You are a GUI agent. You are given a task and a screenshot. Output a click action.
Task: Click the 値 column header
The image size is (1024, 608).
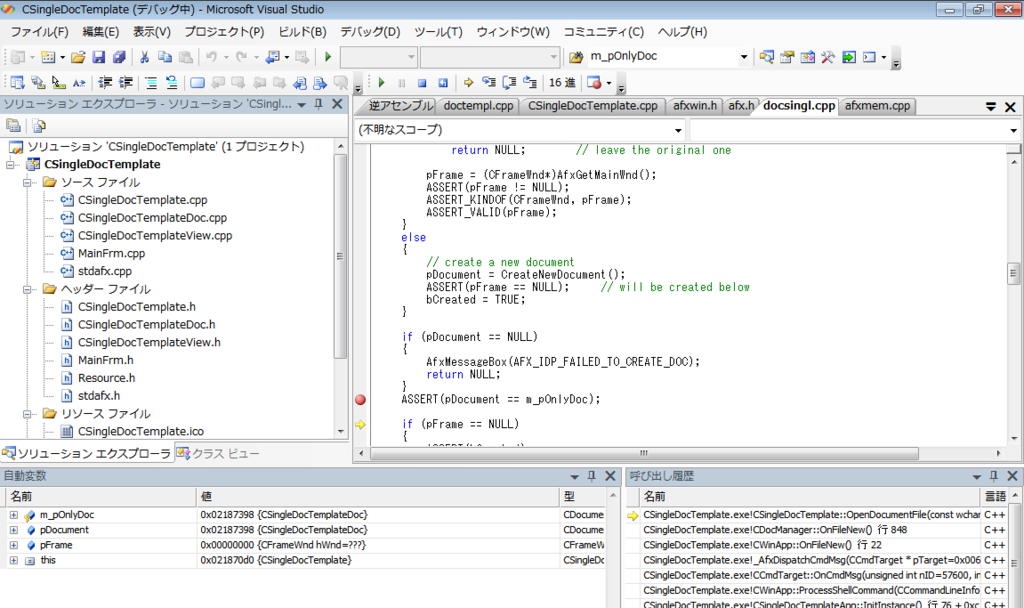378,497
